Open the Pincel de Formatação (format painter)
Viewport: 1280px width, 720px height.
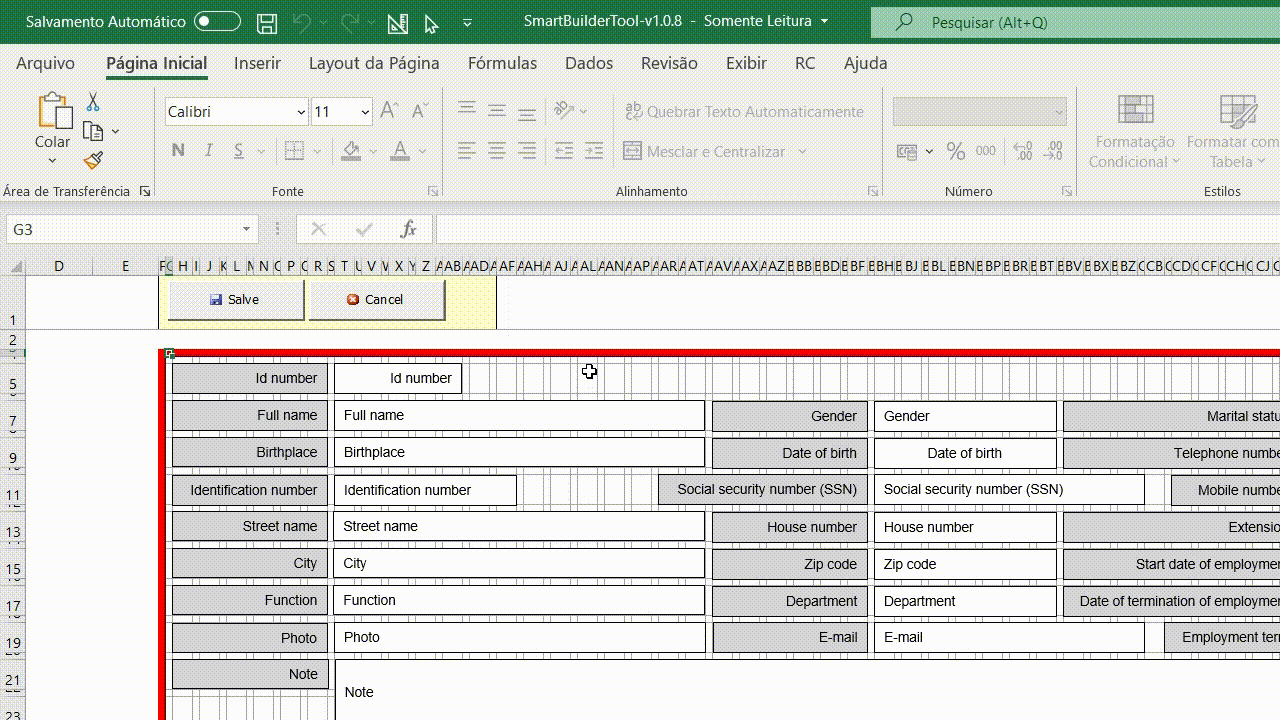click(93, 160)
